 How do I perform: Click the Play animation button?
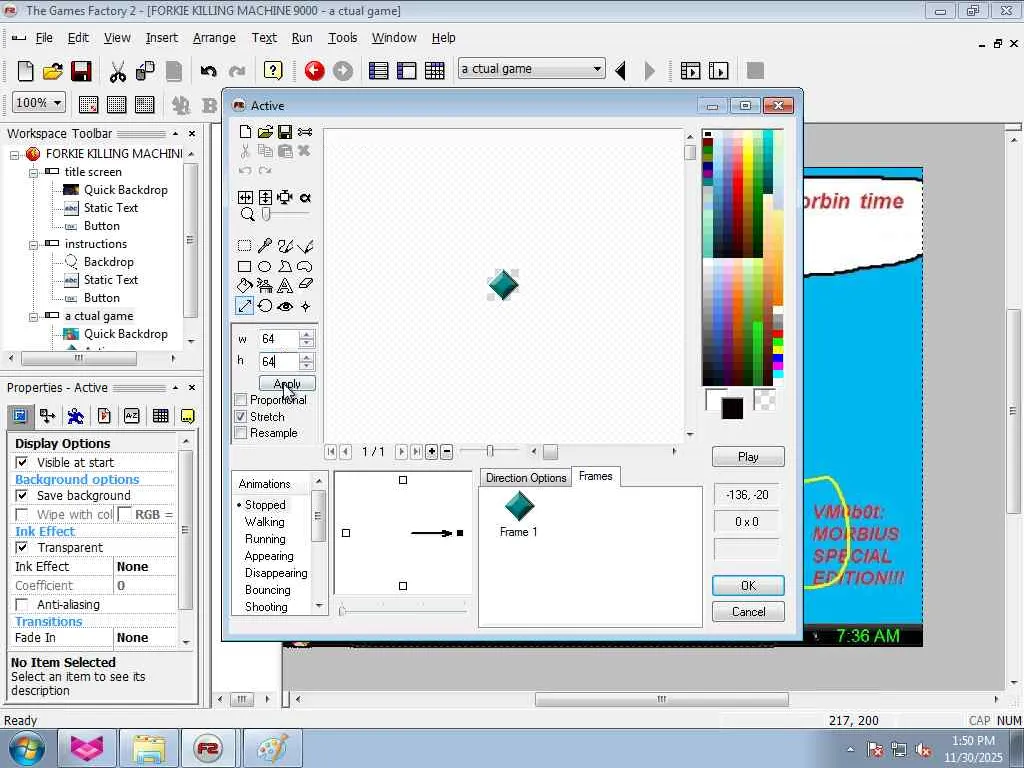(x=748, y=456)
